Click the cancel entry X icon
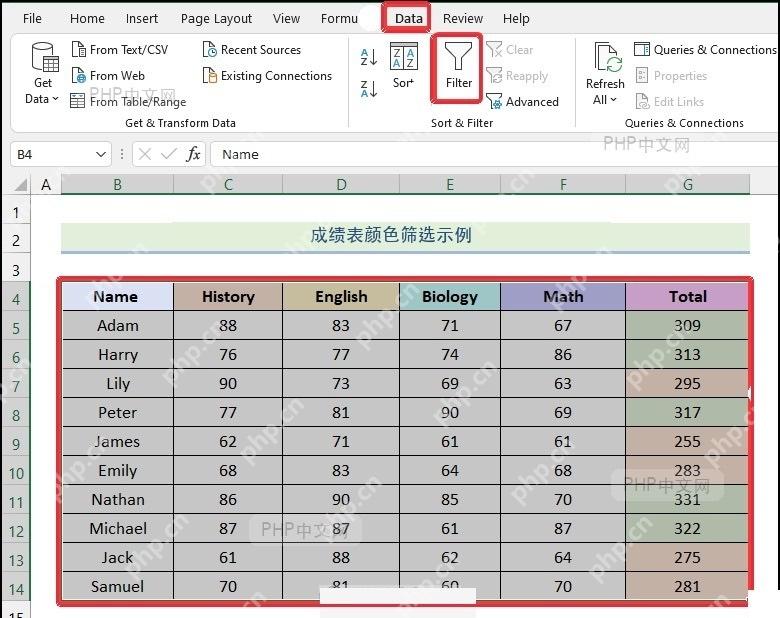Image resolution: width=780 pixels, height=618 pixels. tap(145, 154)
